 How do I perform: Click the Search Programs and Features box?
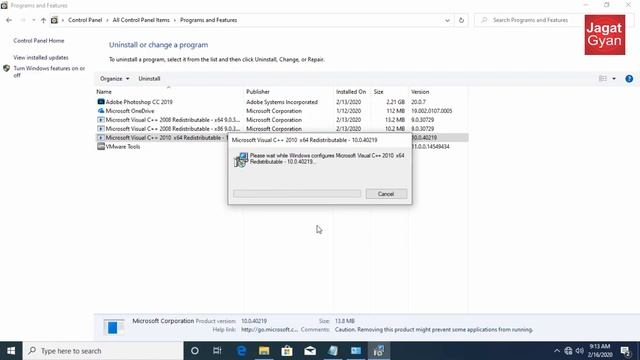click(x=530, y=20)
